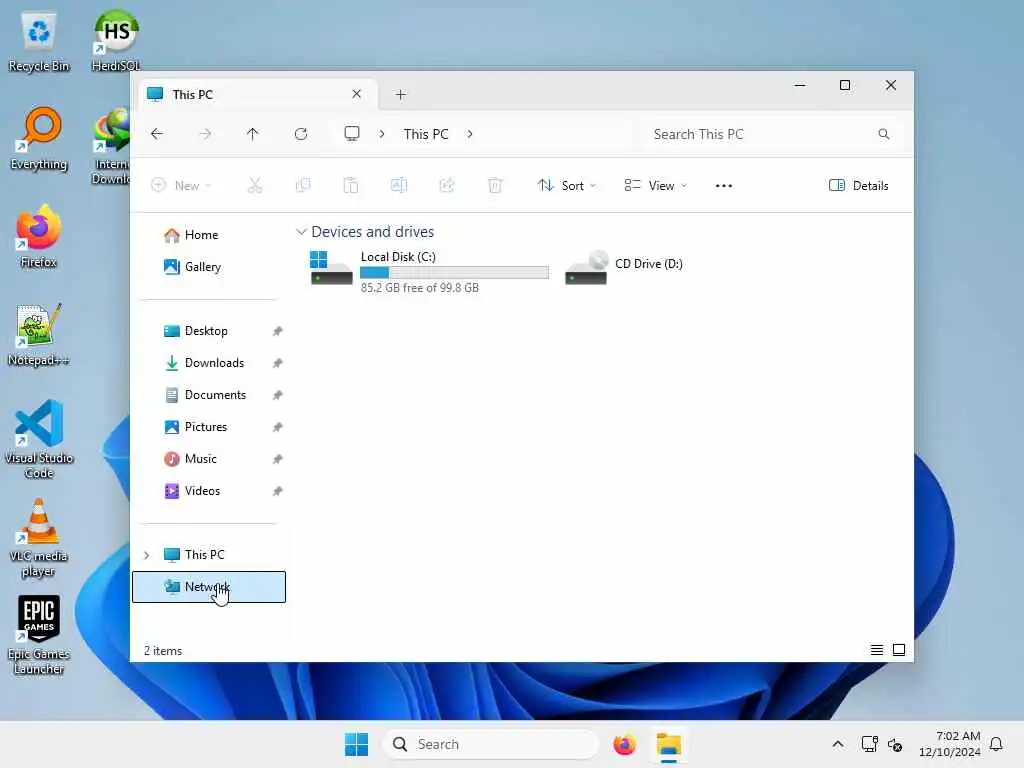Click the Delete trash icon

pos(495,185)
